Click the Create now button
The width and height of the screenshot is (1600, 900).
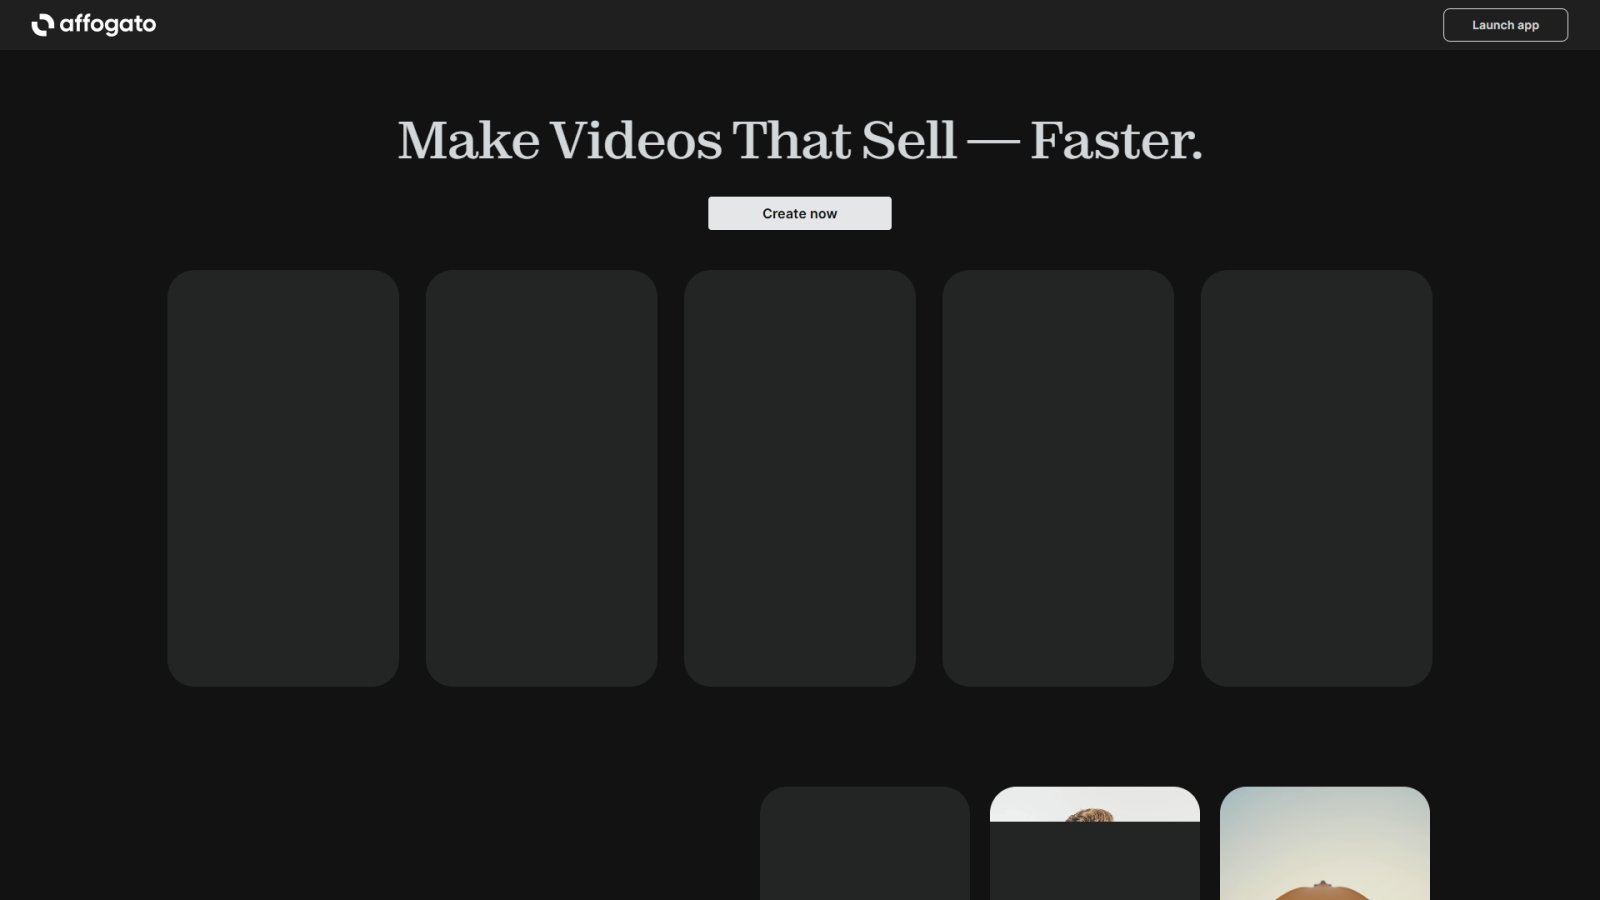pyautogui.click(x=800, y=213)
